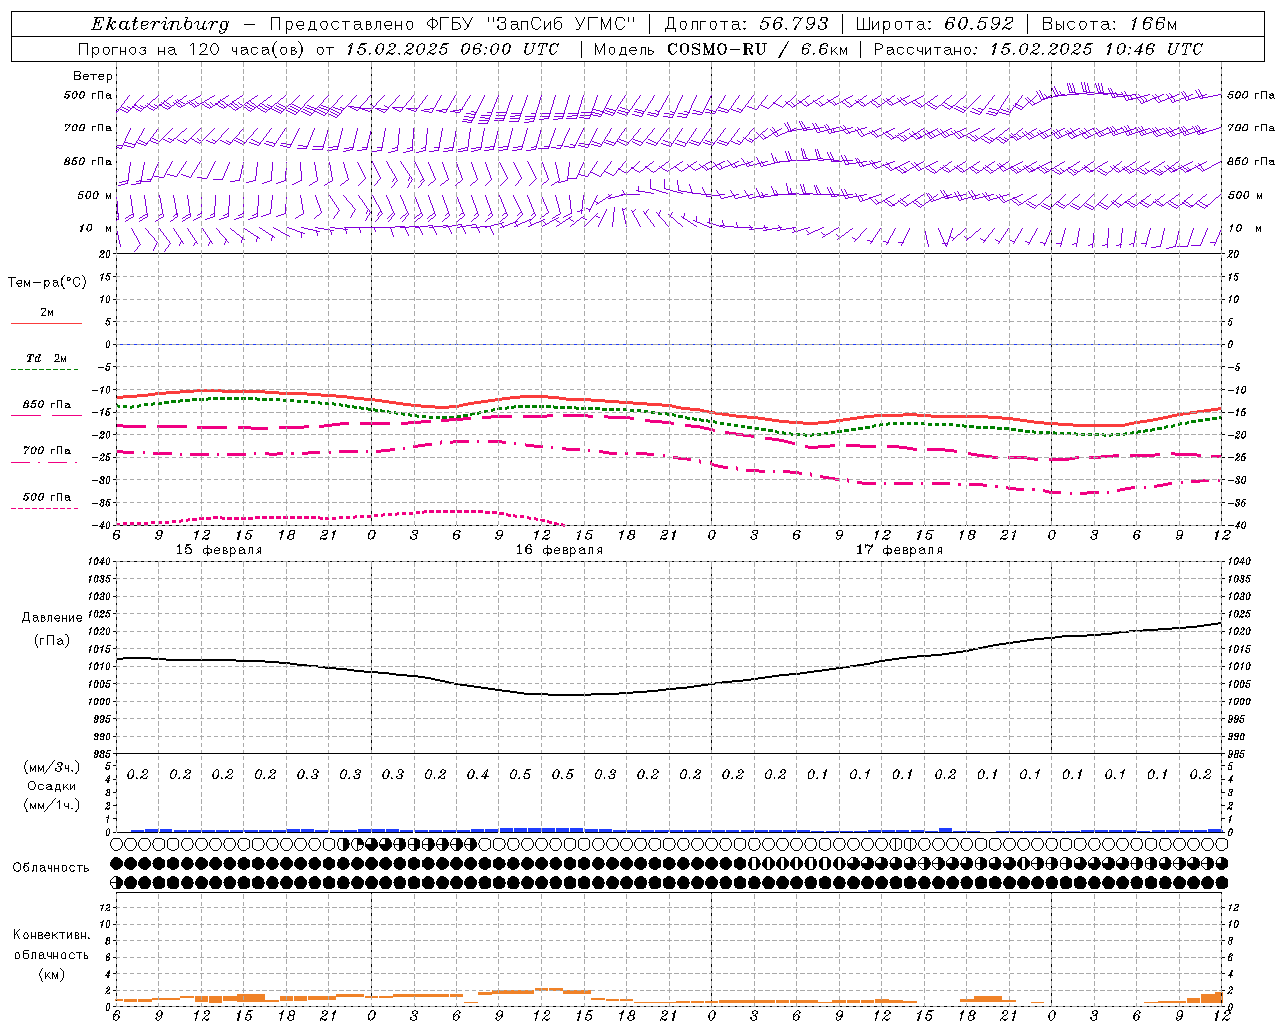Click the '16 февраля' date label
The image size is (1280, 1024).
[559, 550]
